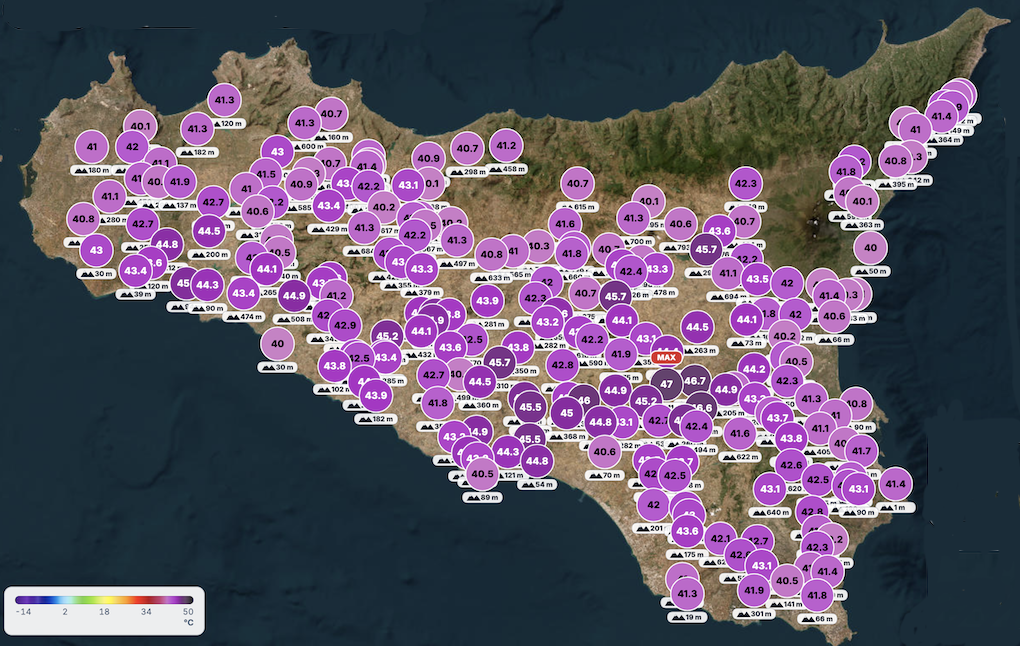Viewport: 1020px width, 646px height.
Task: Click the 43.4 marker above 39 m label
Action: click(x=135, y=271)
